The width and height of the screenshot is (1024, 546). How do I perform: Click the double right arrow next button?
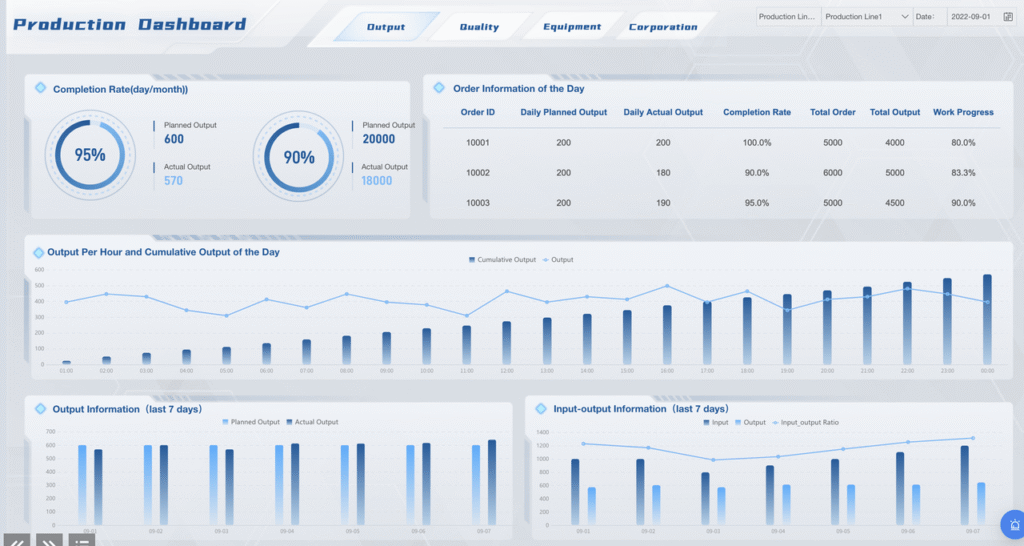tap(49, 539)
